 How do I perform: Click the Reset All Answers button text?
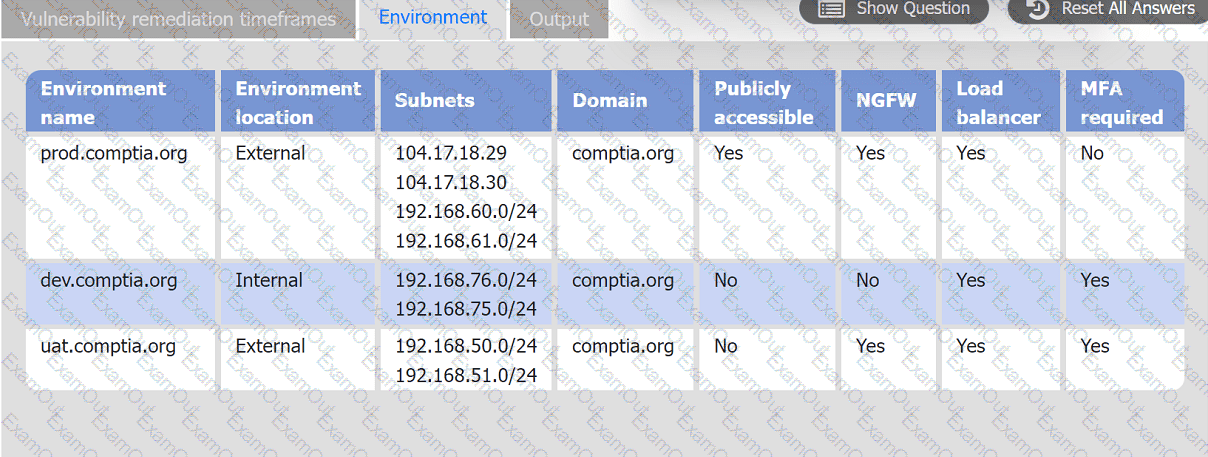(1127, 9)
